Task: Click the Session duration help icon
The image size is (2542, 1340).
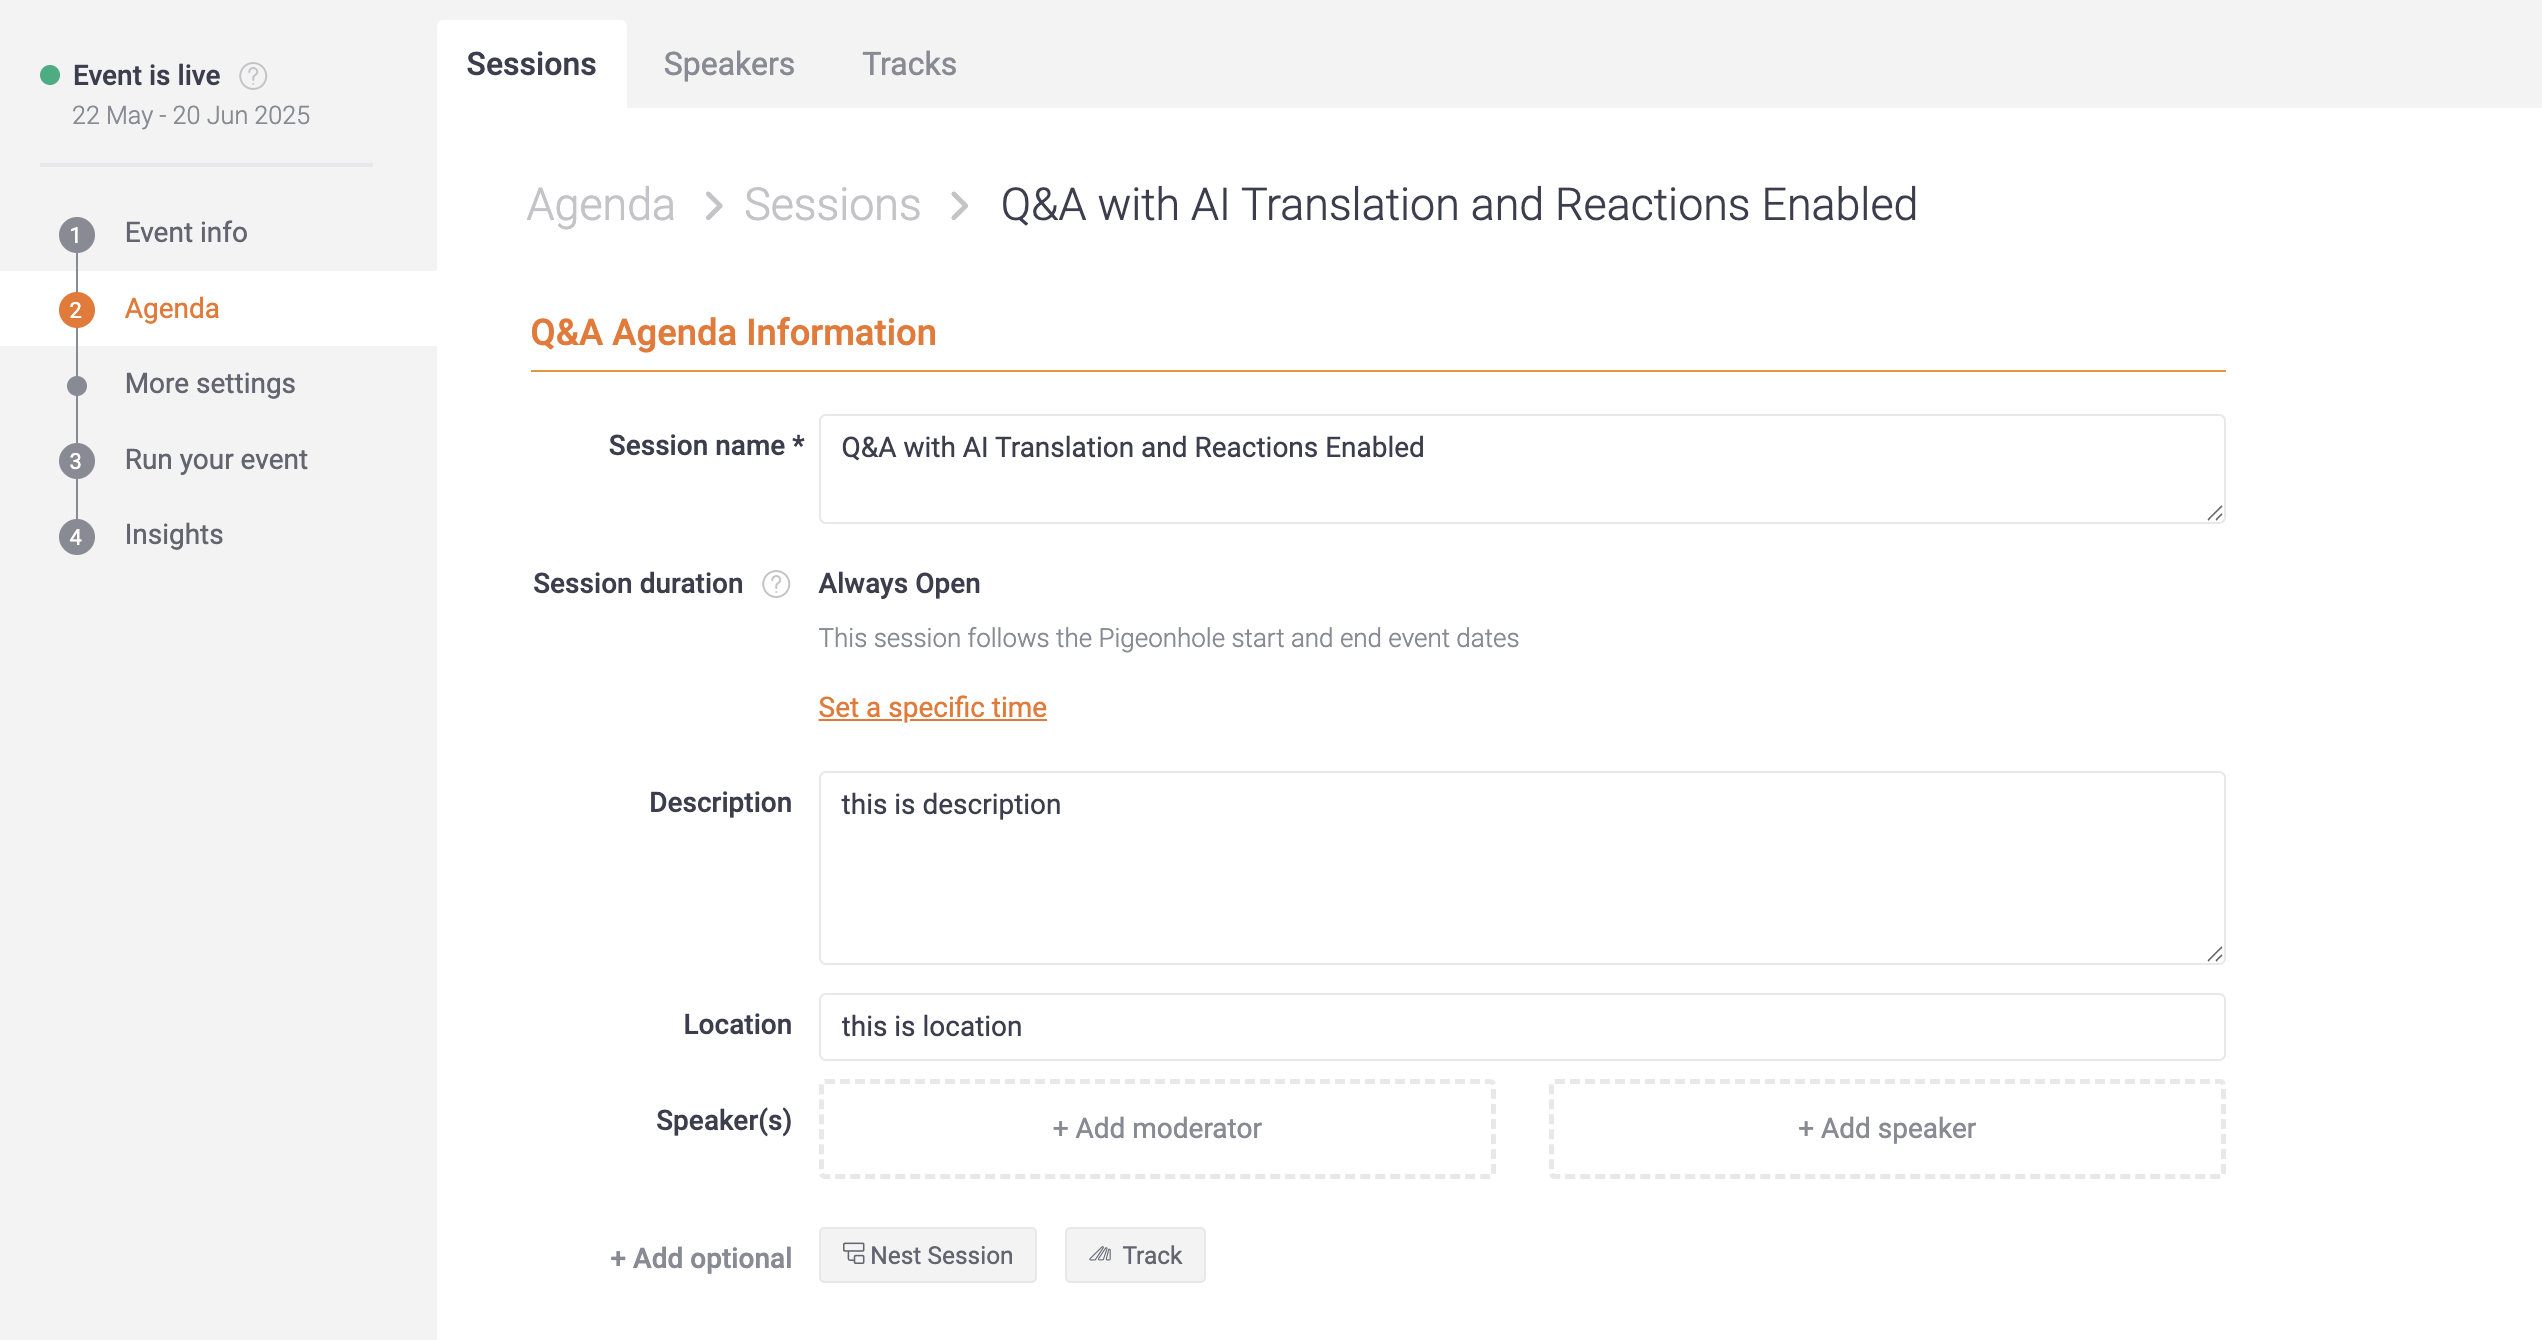Action: point(776,584)
